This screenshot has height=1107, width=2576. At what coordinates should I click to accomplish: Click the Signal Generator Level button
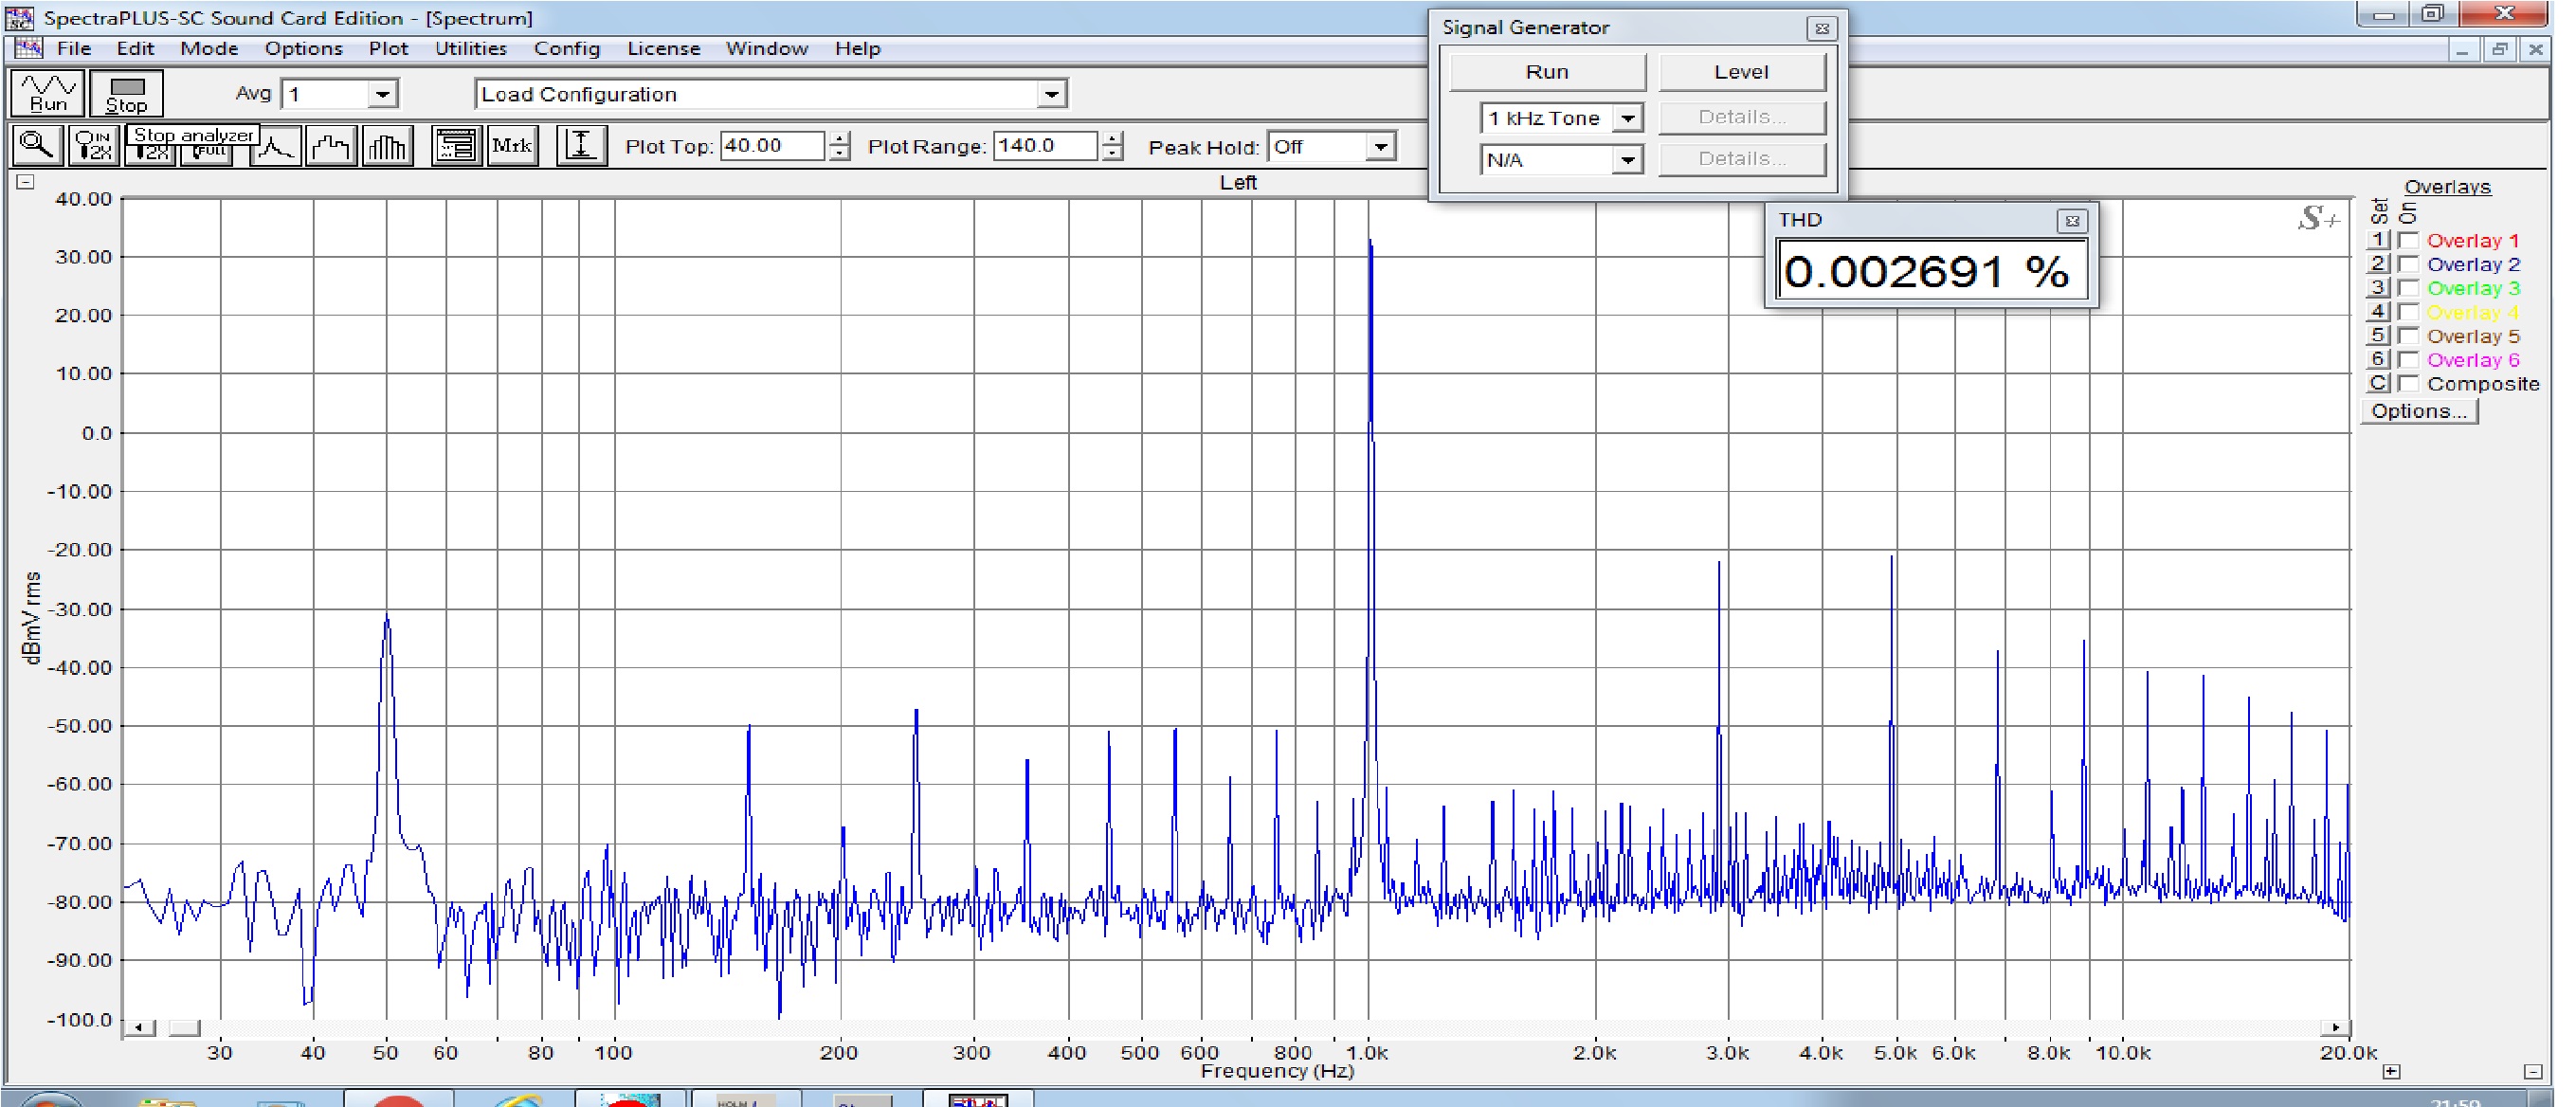1741,72
